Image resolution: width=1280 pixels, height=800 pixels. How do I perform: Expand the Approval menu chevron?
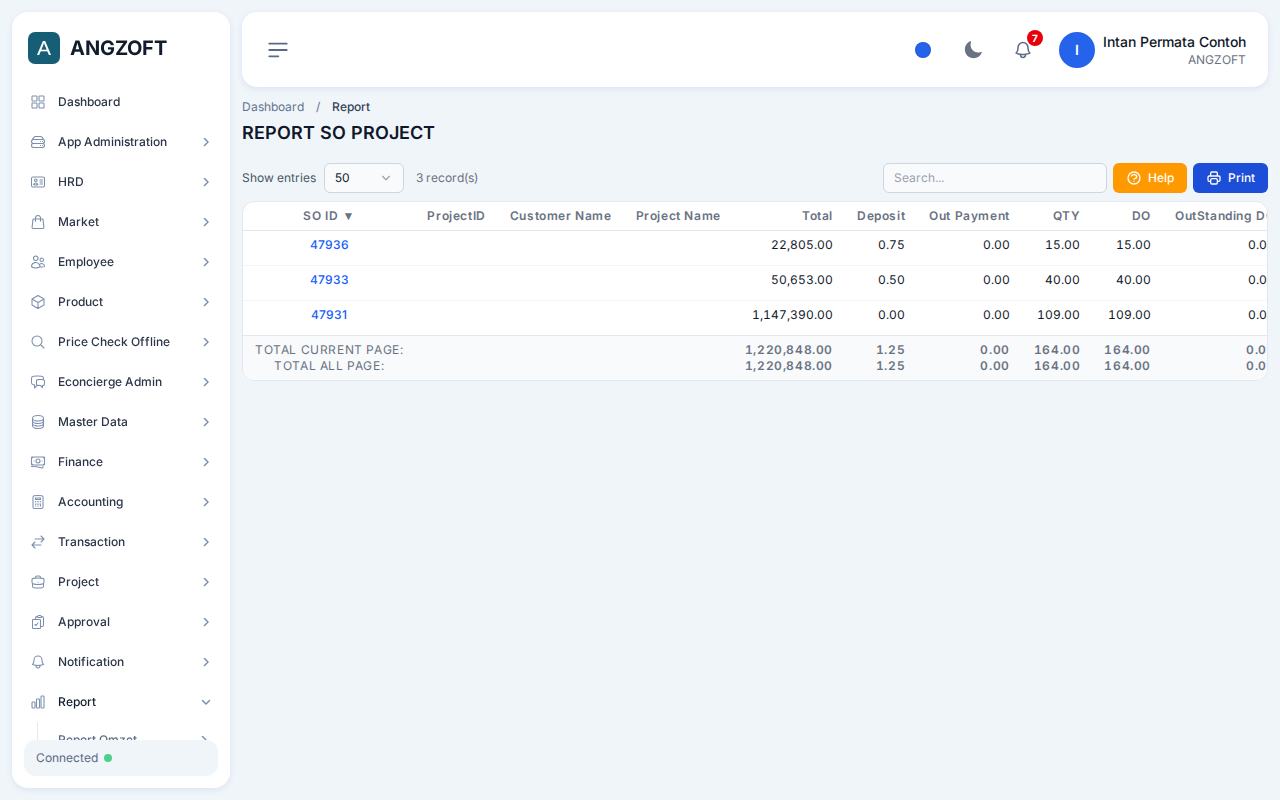point(206,622)
